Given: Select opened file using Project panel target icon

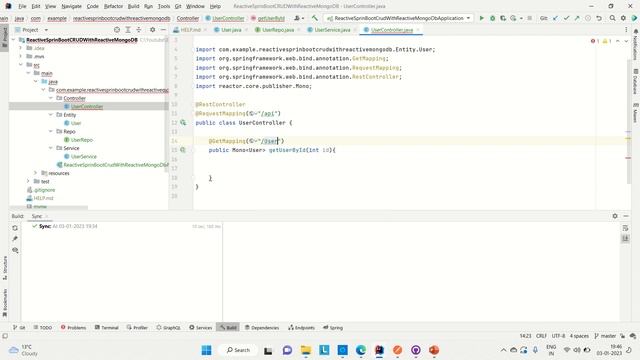Looking at the screenshot, I should coord(117,30).
